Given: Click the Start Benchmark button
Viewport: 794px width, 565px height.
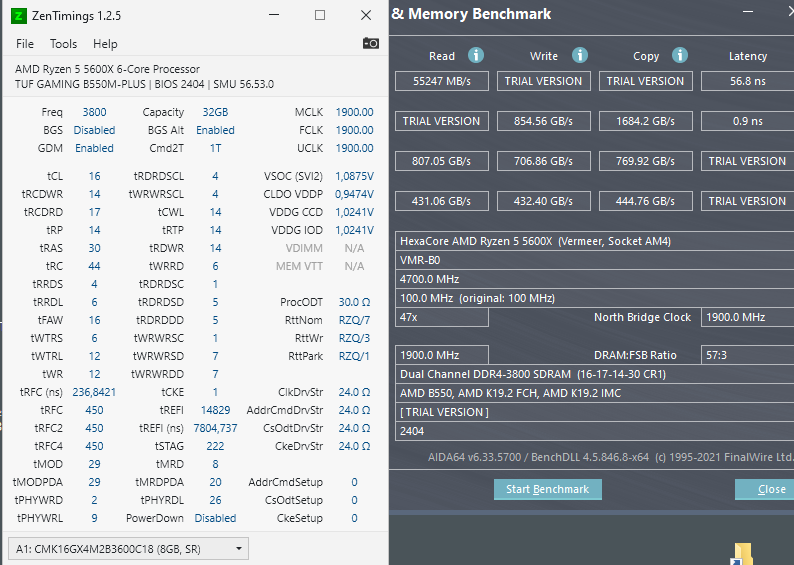Looking at the screenshot, I should [547, 489].
